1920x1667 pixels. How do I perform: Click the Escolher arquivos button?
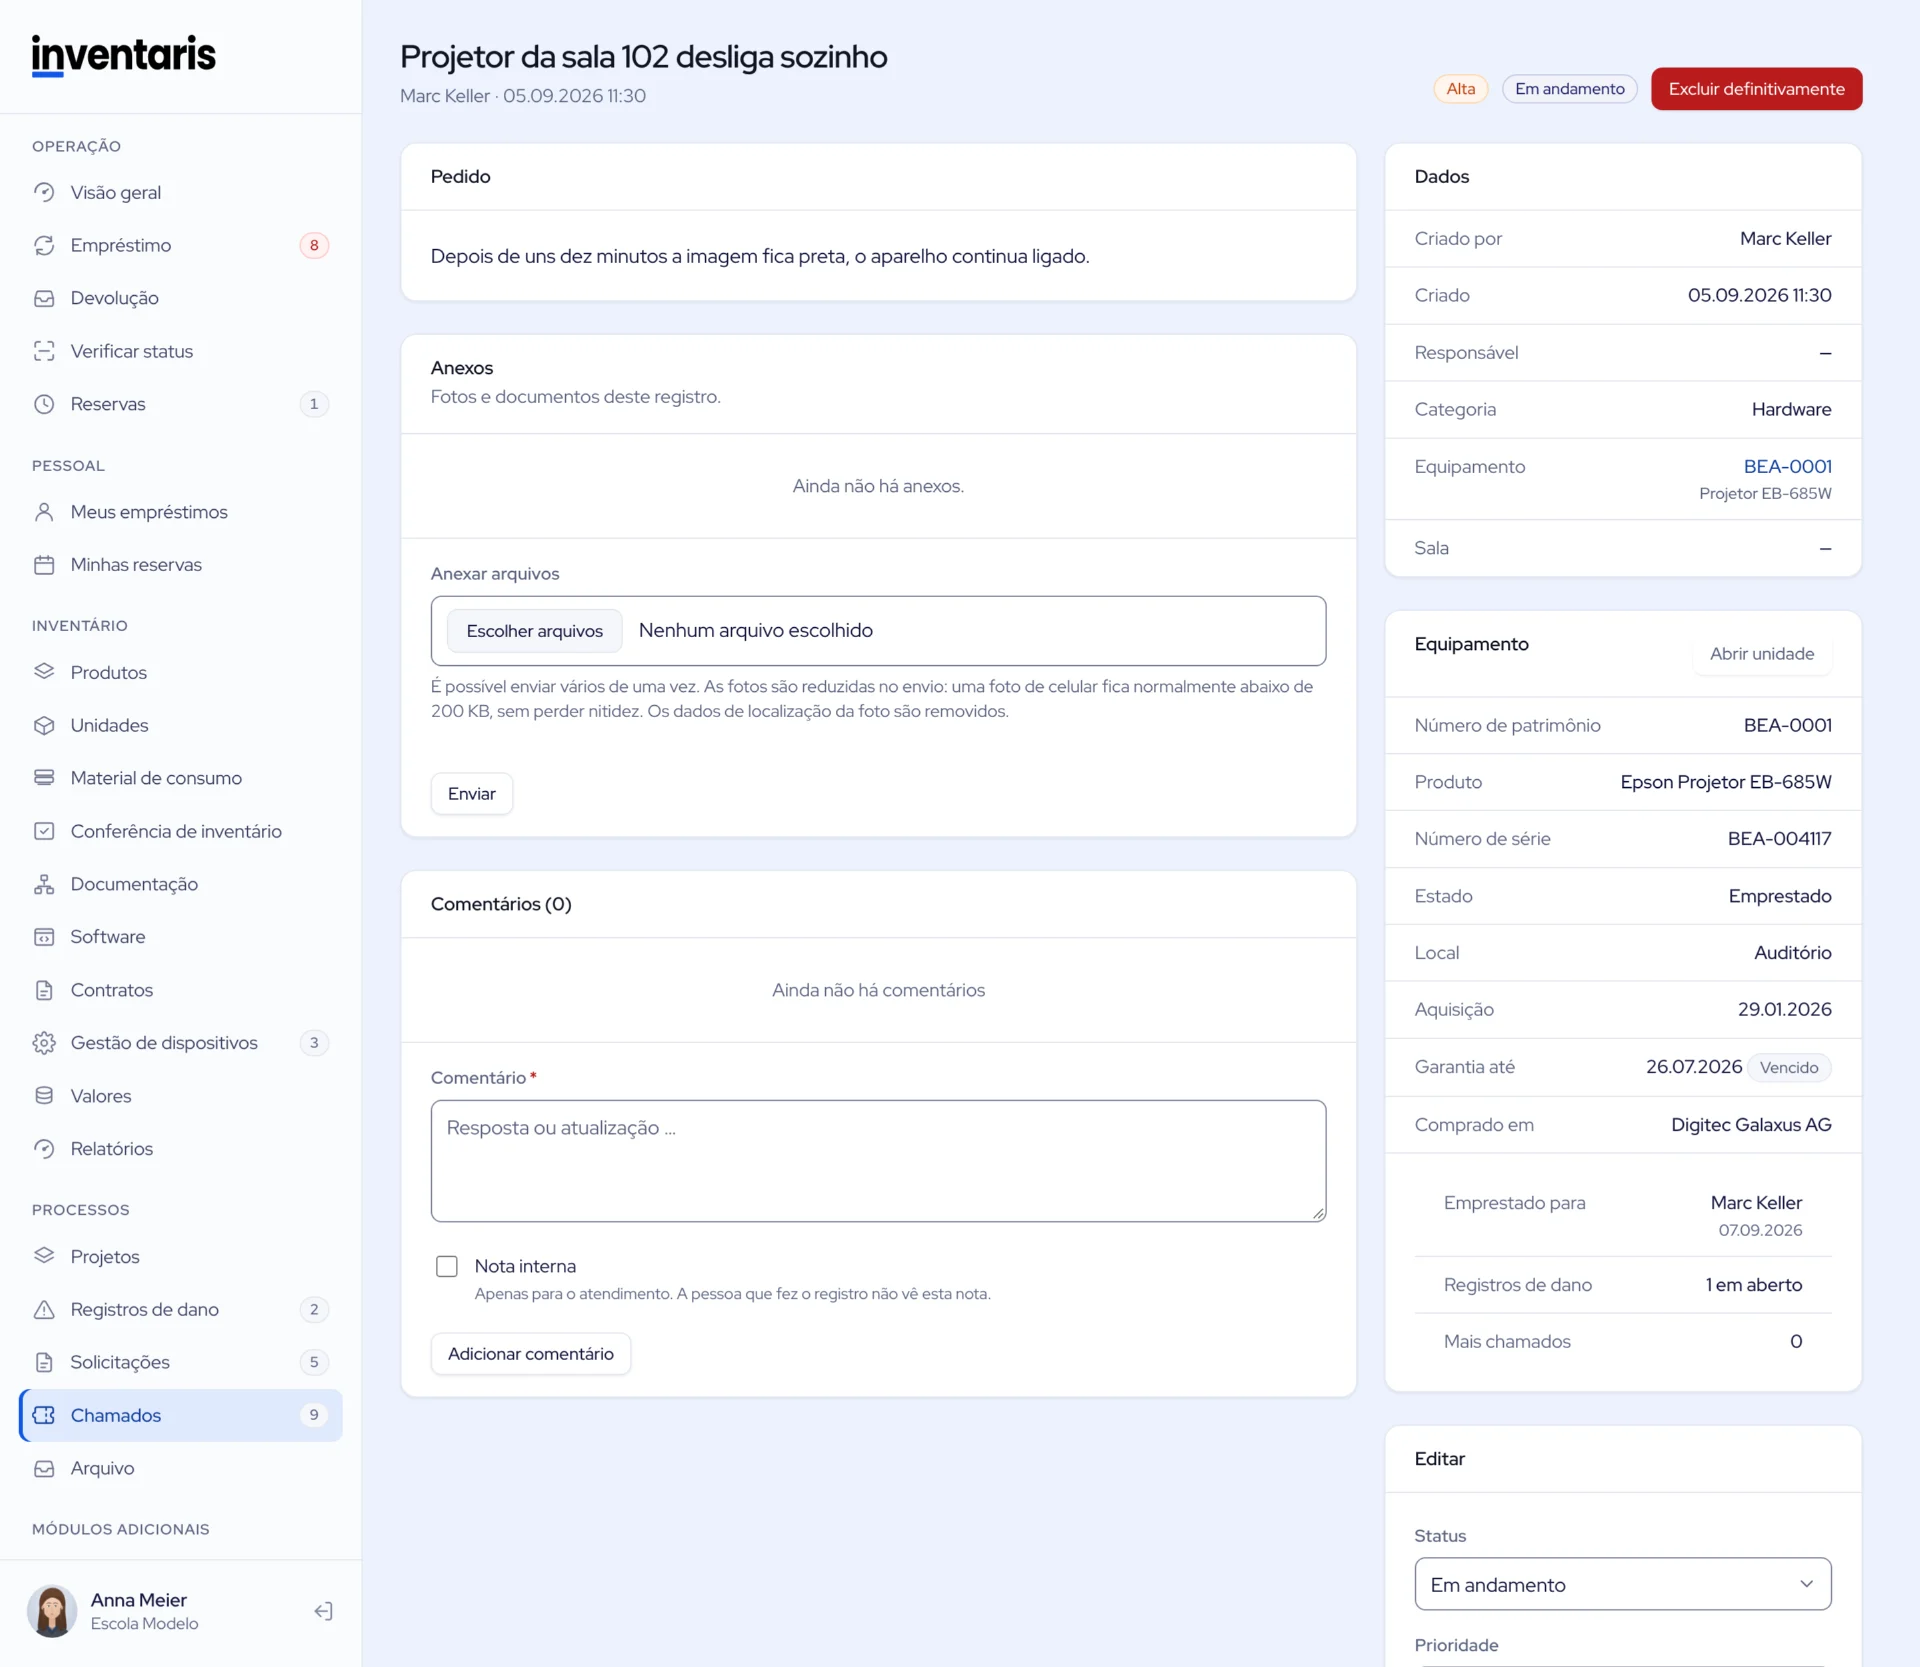click(534, 631)
